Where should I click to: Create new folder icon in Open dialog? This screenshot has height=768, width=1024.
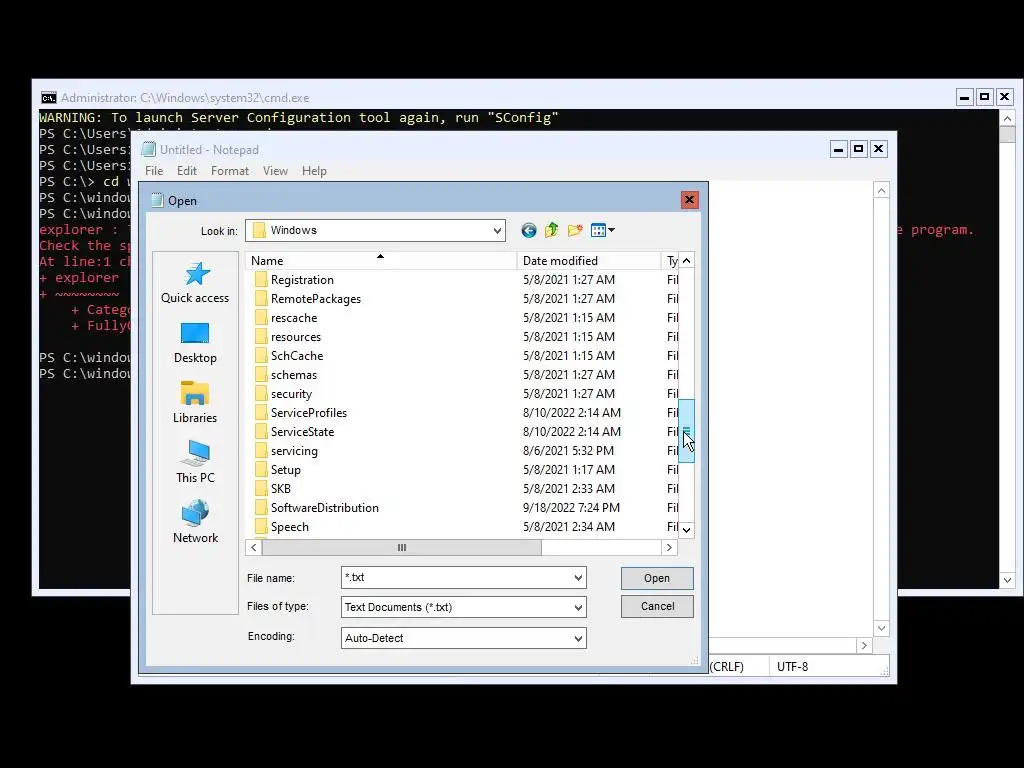click(575, 230)
